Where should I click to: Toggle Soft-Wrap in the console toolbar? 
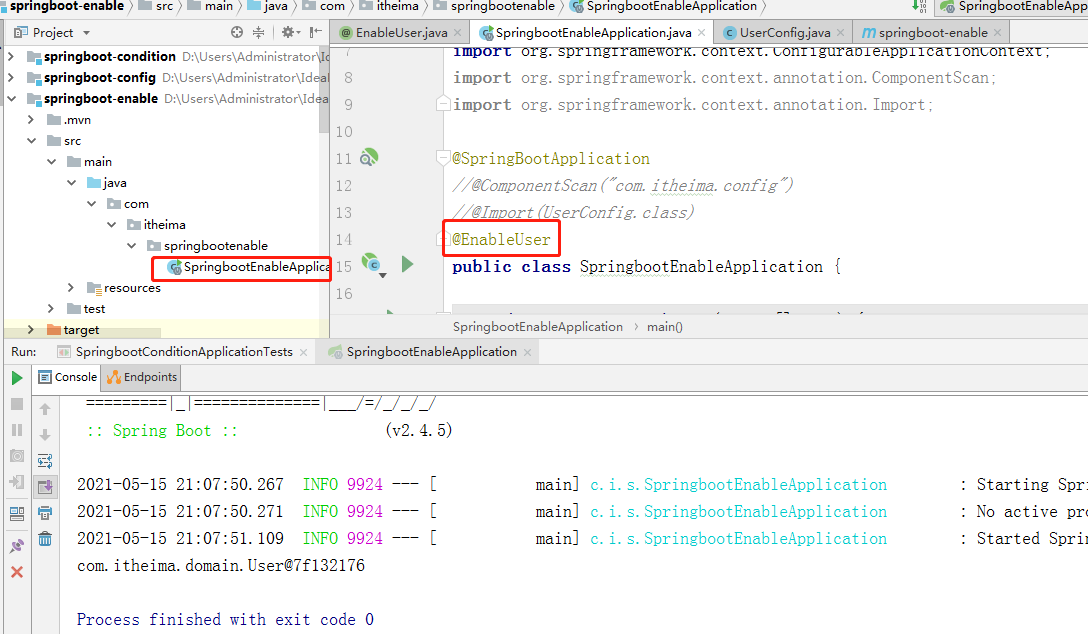coord(45,461)
